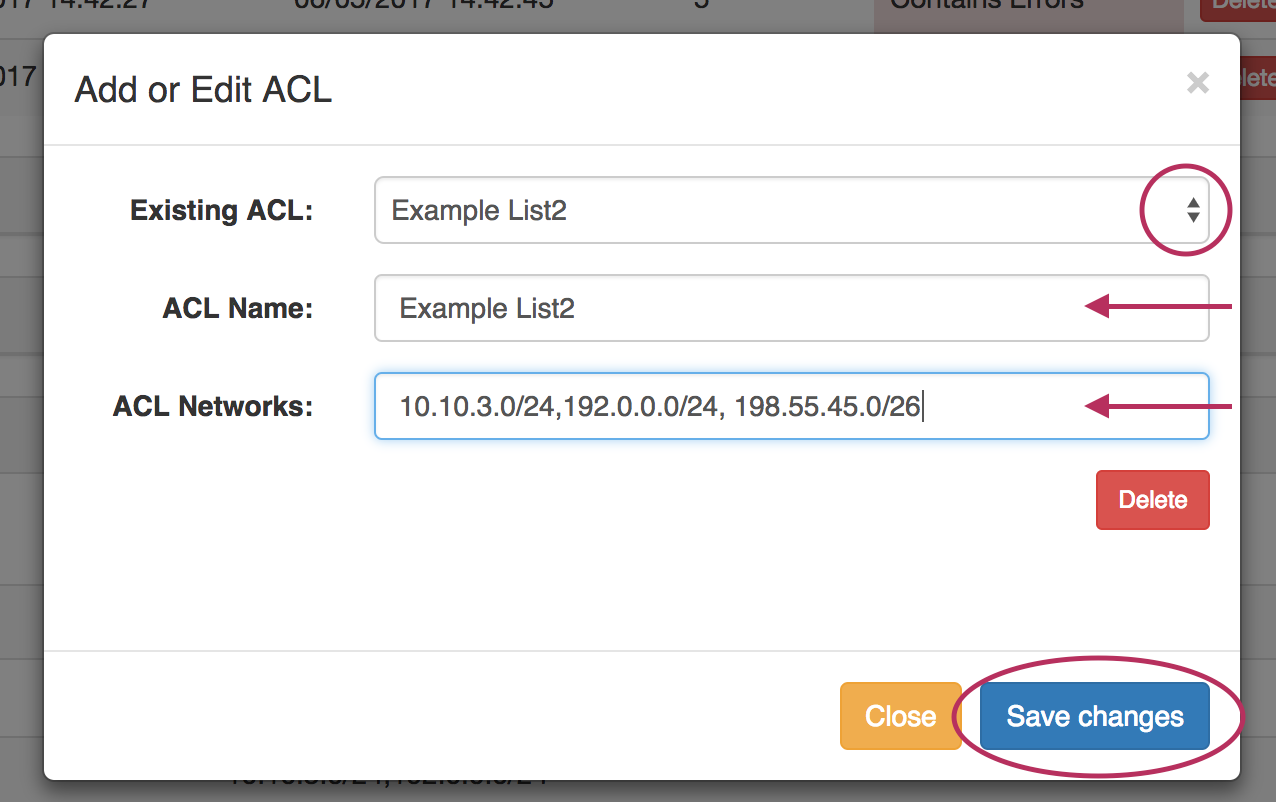Click the 'Existing ACL:' field label

[x=221, y=211]
